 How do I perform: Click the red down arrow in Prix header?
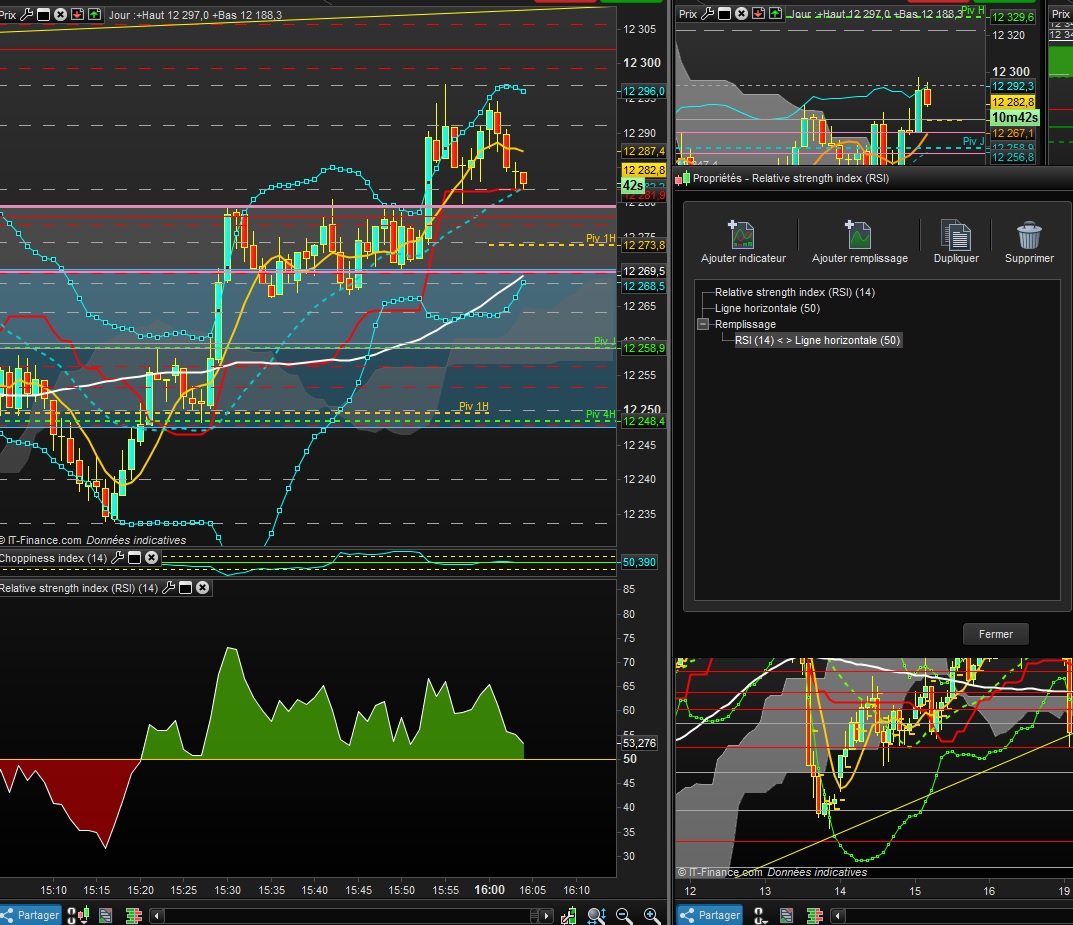(x=78, y=15)
